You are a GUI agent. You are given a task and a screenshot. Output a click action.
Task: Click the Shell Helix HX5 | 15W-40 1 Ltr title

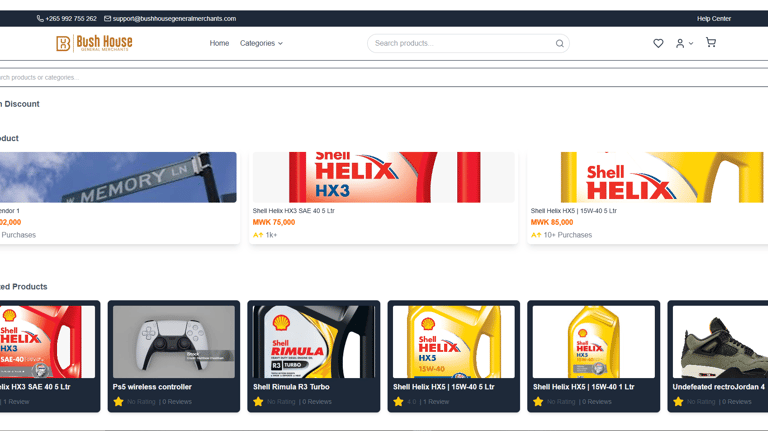[x=584, y=387]
